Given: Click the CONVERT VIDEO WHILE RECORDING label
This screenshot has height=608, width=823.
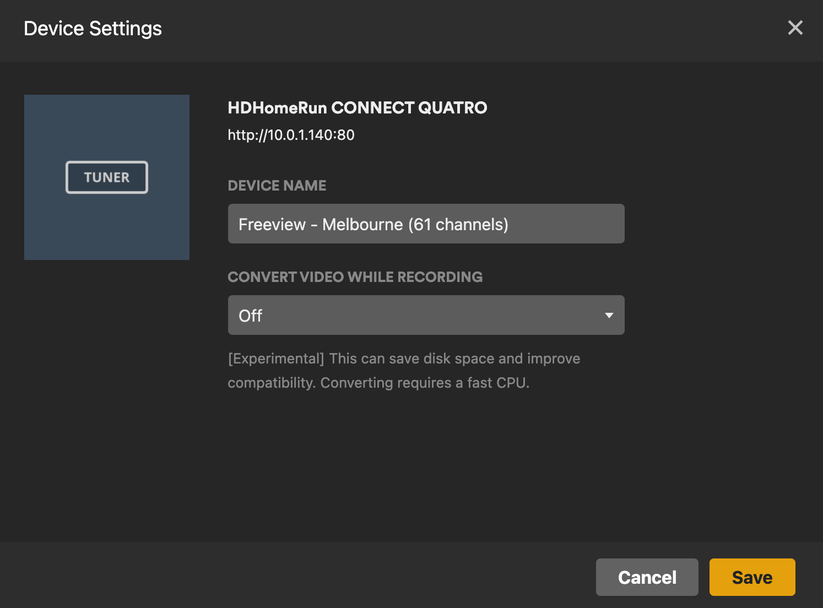Looking at the screenshot, I should tap(355, 277).
